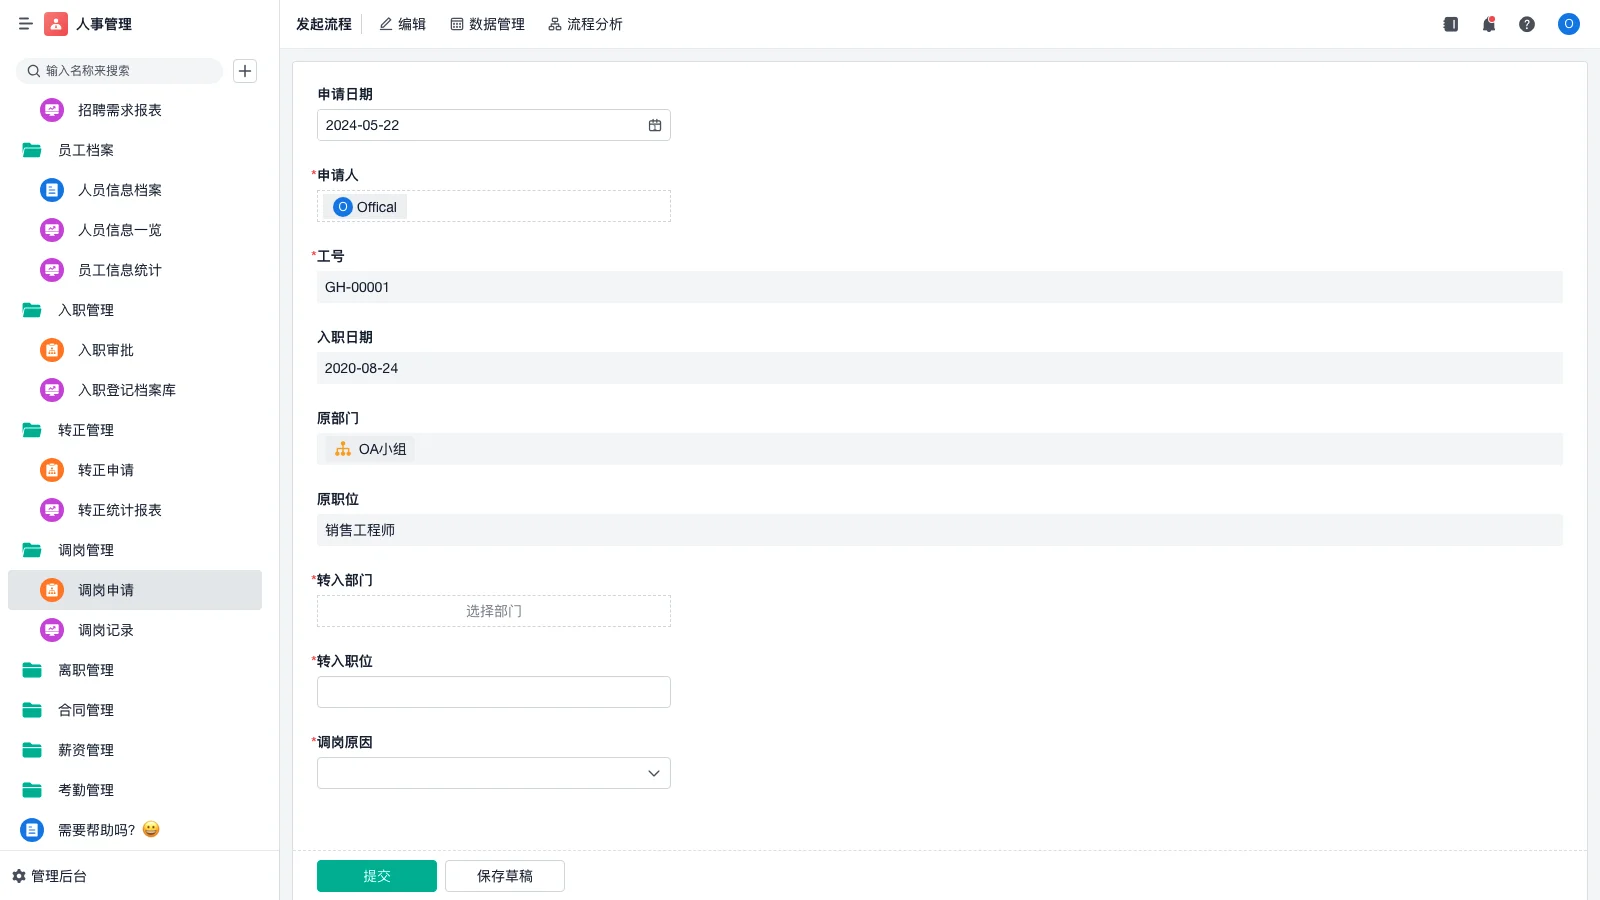Click the help question mark icon

pos(1527,24)
